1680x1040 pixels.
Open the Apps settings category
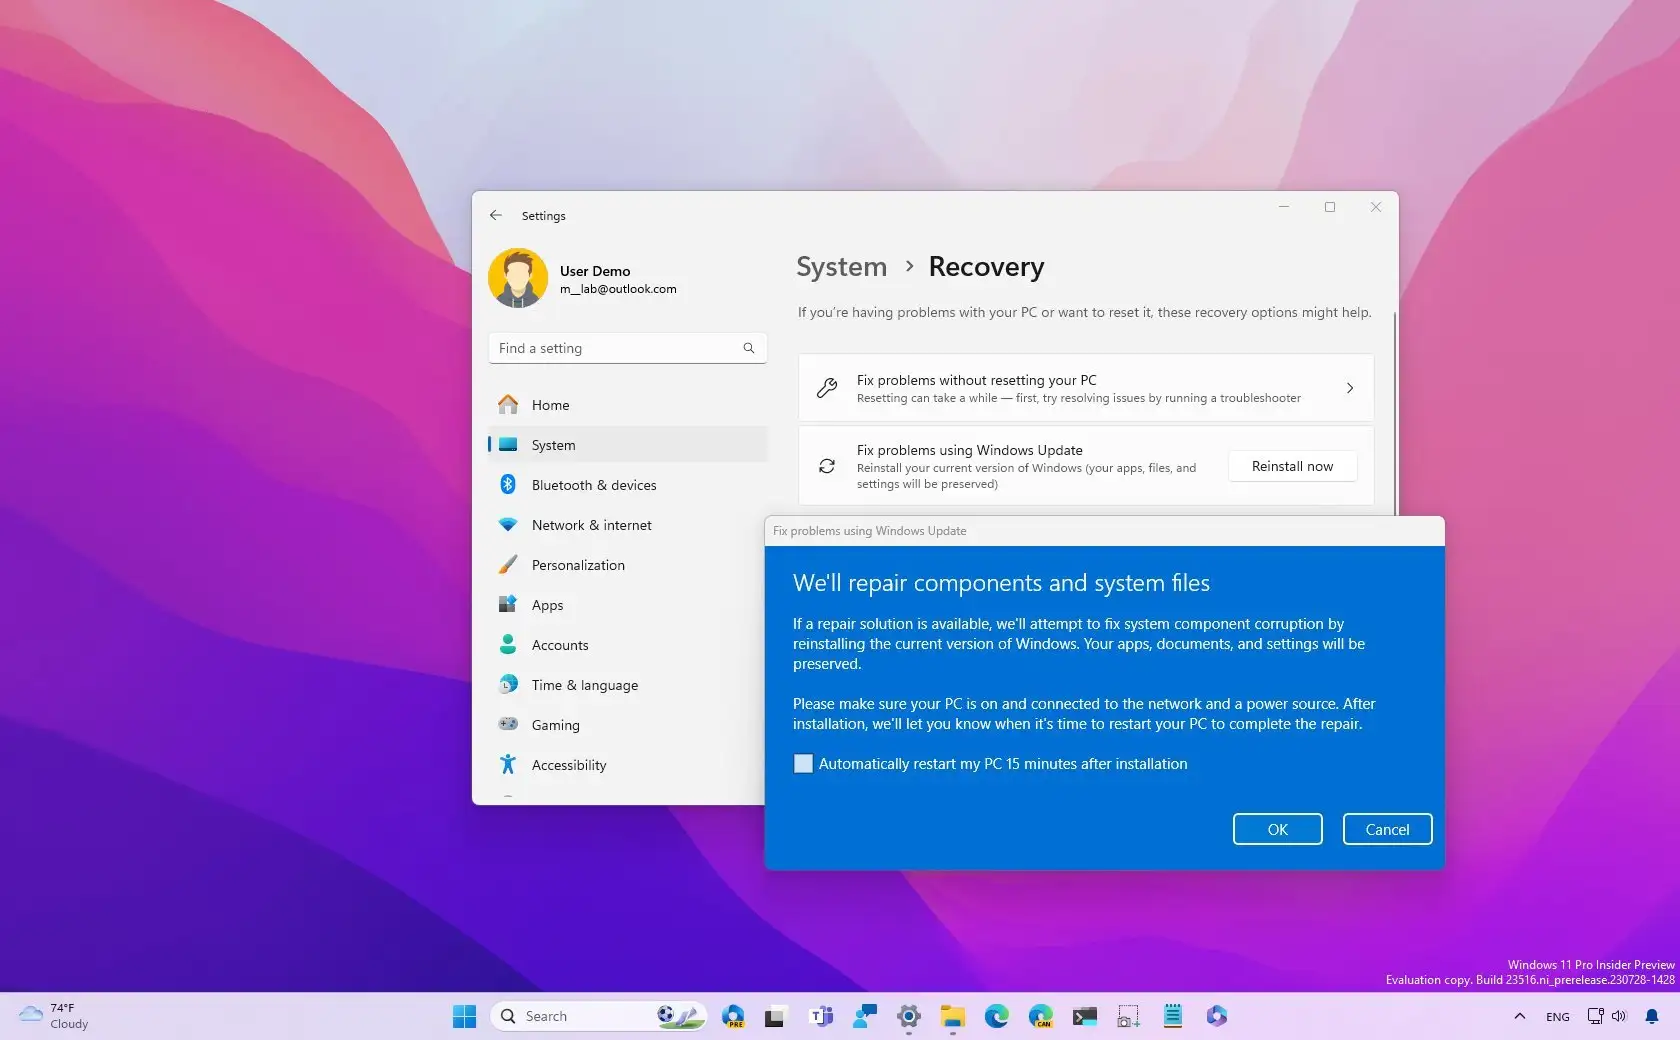pos(628,605)
